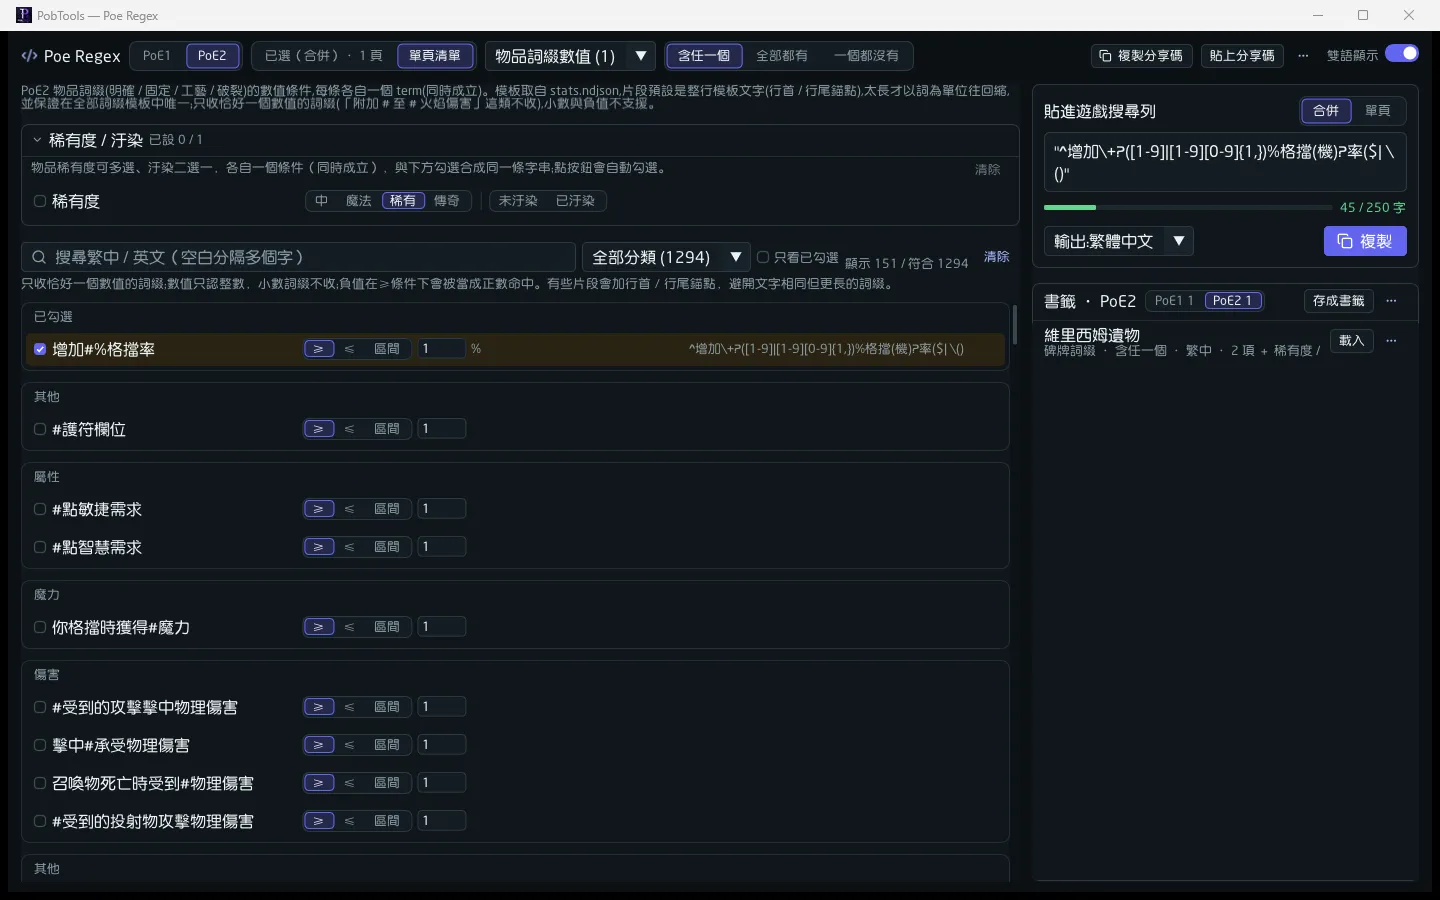Tick the #護符欄位 checkbox

[40, 429]
